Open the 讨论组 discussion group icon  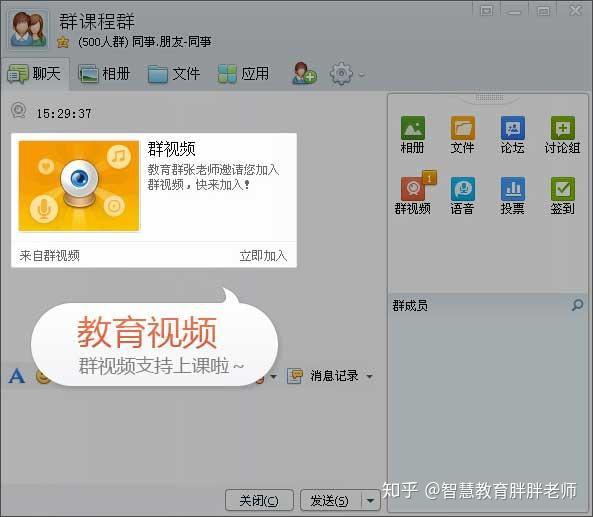pos(562,135)
